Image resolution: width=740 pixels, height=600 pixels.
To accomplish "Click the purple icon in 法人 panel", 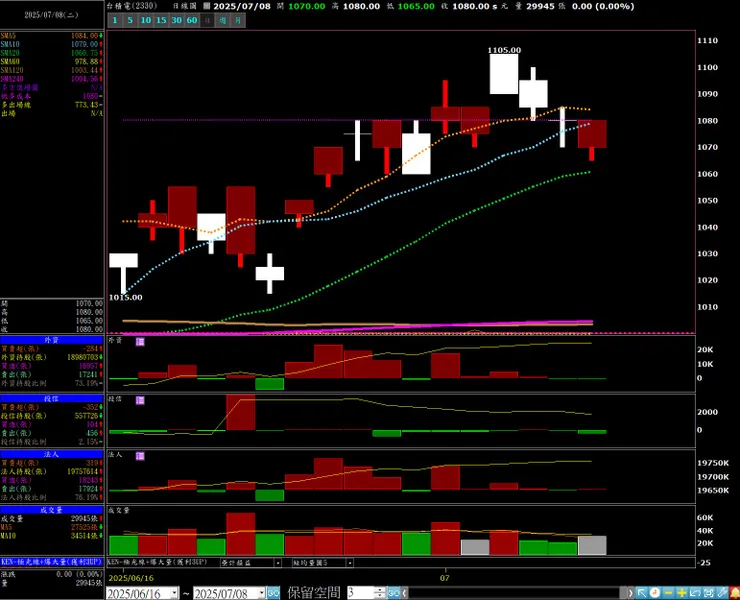I will tap(140, 456).
